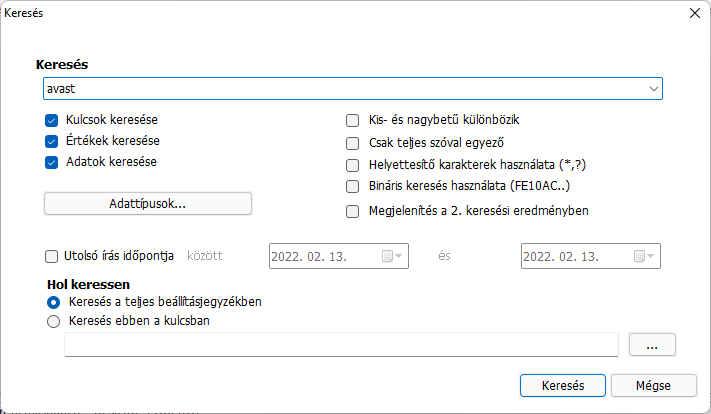Enable Helyettesítő karakterek használata checkbox
The image size is (711, 414).
(352, 165)
